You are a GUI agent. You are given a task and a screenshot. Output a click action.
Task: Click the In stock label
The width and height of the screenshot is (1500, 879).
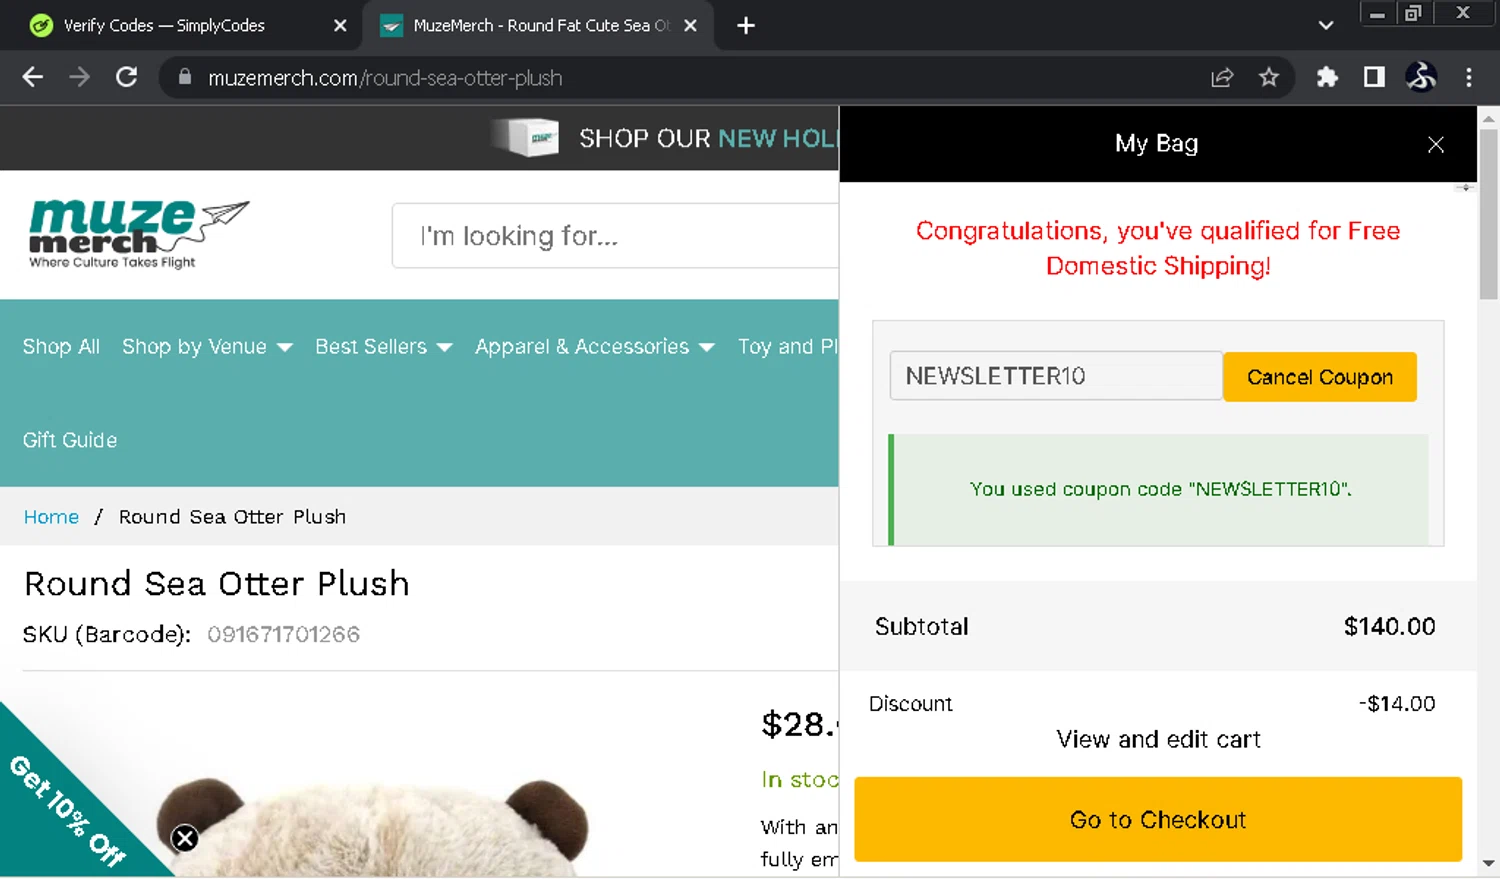[799, 779]
